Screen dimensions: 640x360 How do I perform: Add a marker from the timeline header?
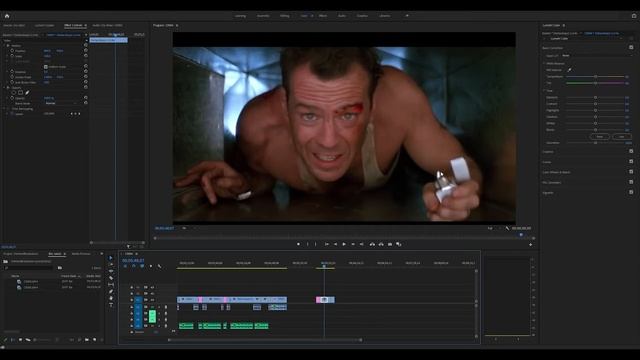coord(151,266)
